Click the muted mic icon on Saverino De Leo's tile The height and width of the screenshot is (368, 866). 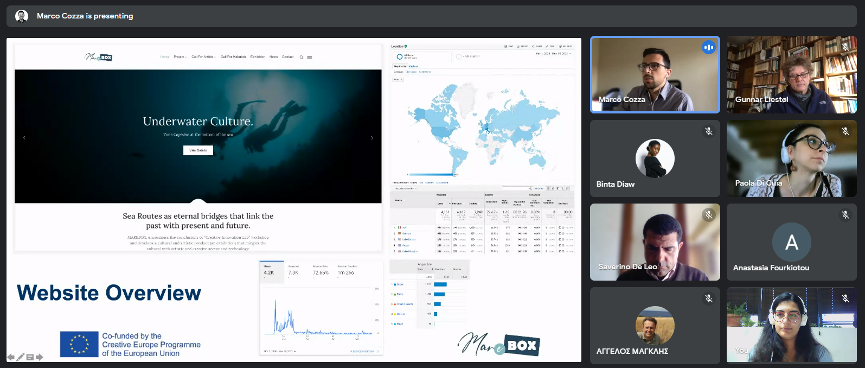[x=709, y=215]
